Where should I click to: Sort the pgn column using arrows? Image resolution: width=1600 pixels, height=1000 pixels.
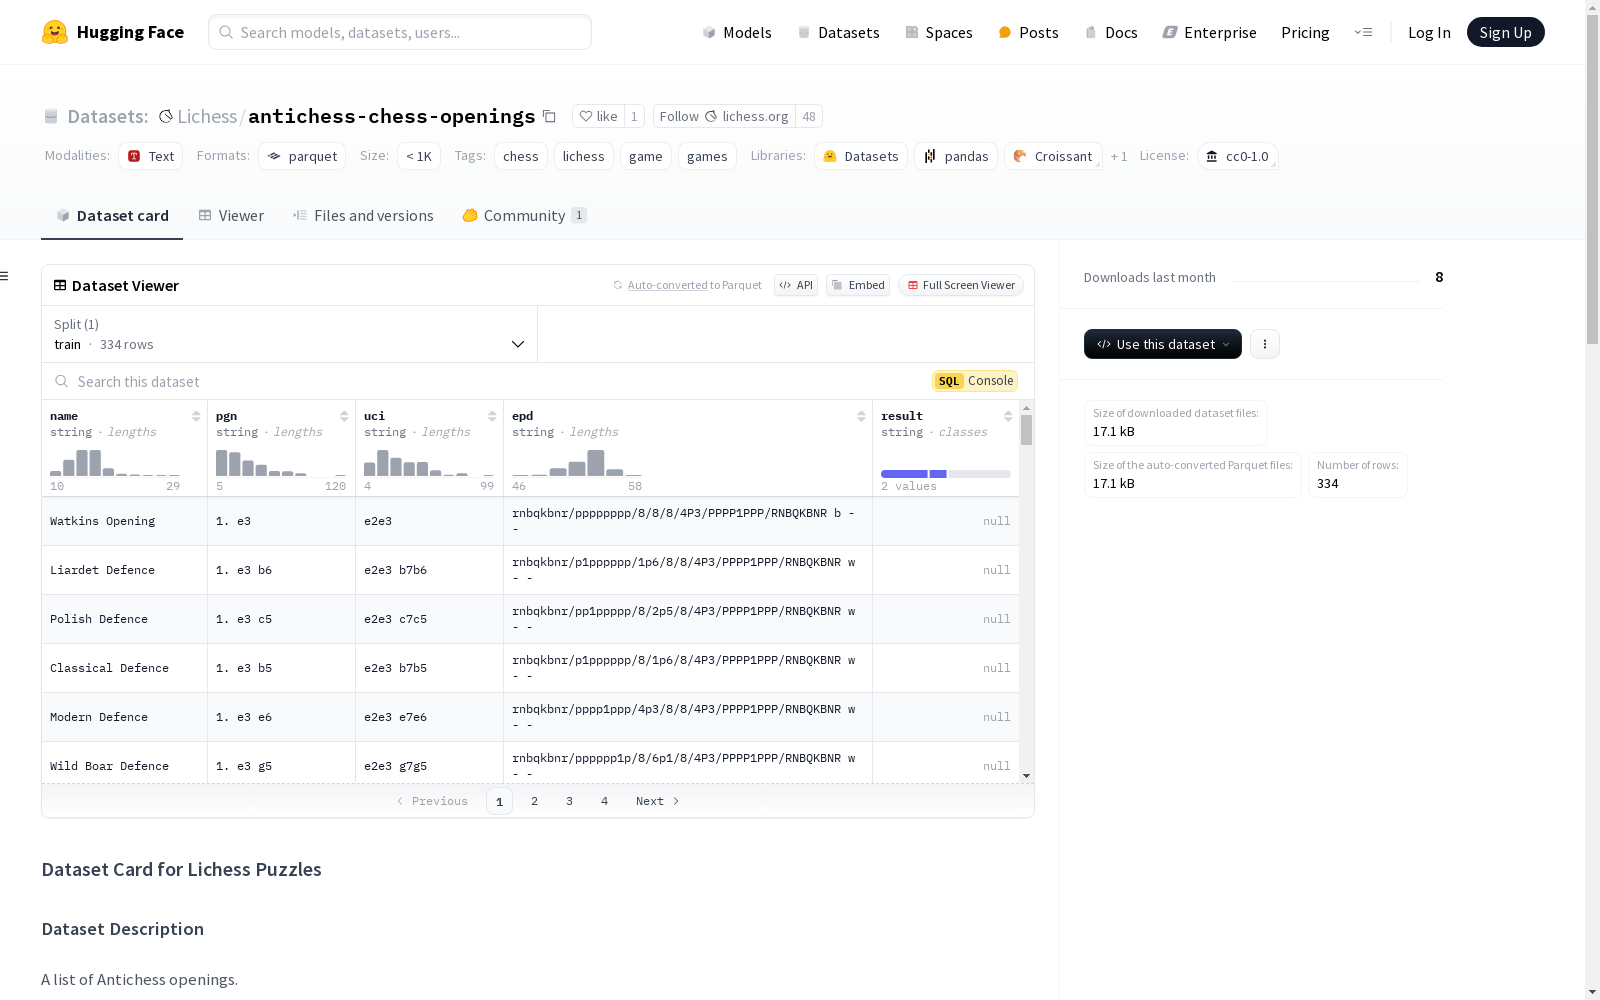point(344,416)
